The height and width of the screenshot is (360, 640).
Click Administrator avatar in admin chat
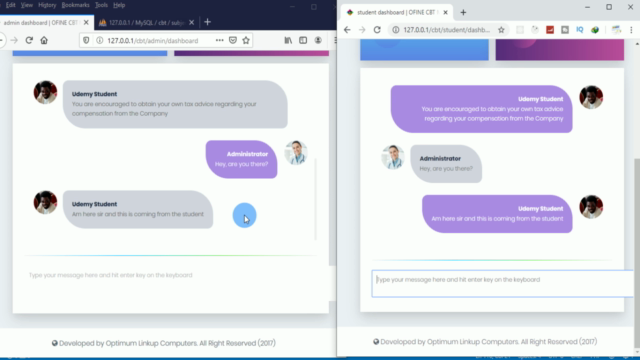coord(296,152)
